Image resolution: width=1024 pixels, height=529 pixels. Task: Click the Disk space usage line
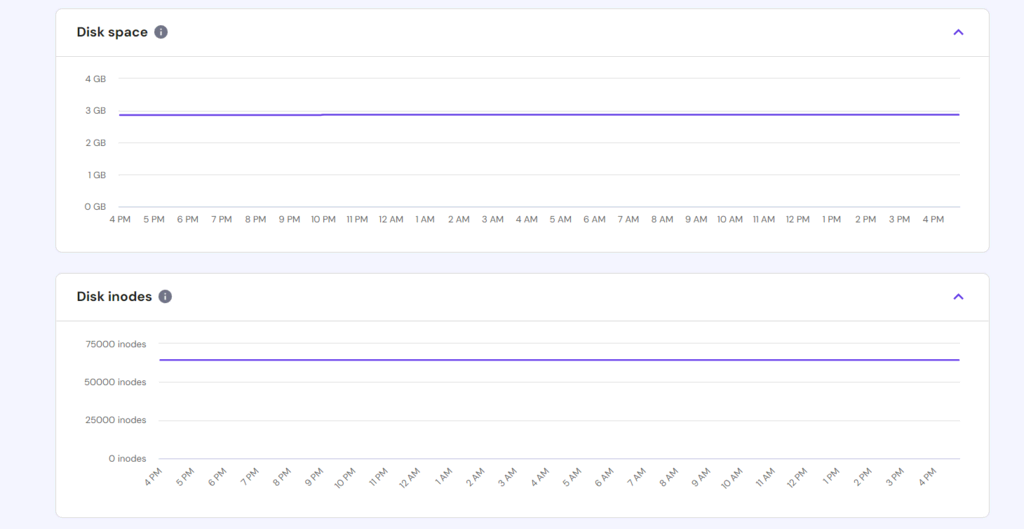539,114
